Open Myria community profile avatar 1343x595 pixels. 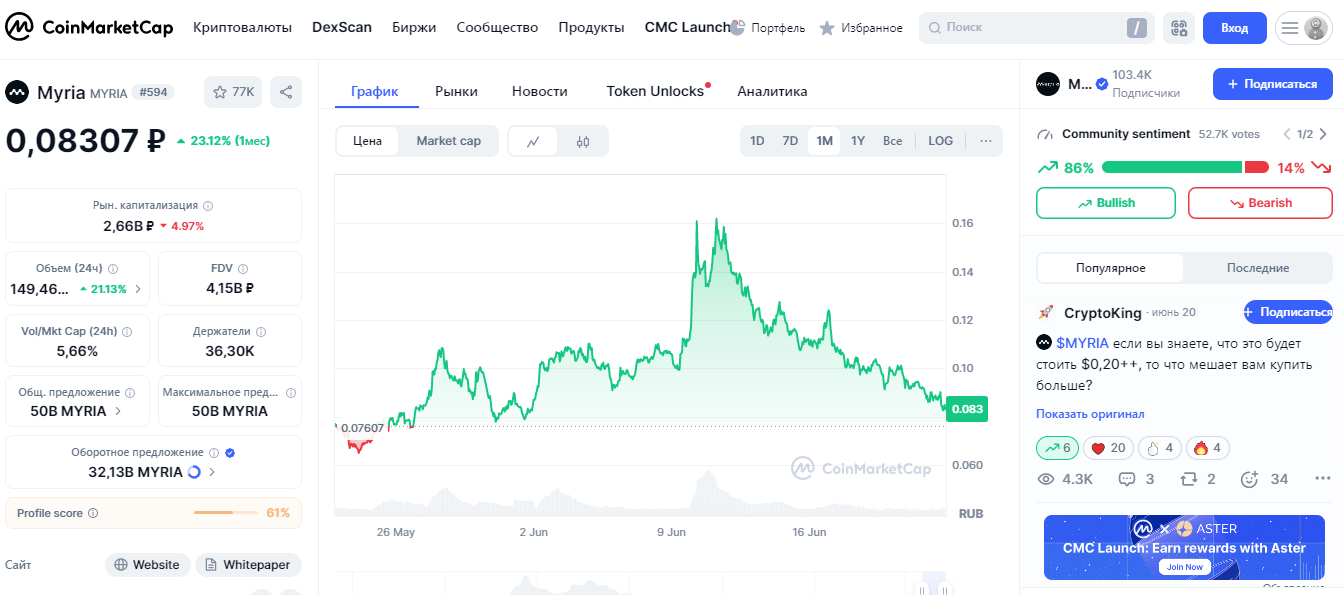pos(1048,84)
